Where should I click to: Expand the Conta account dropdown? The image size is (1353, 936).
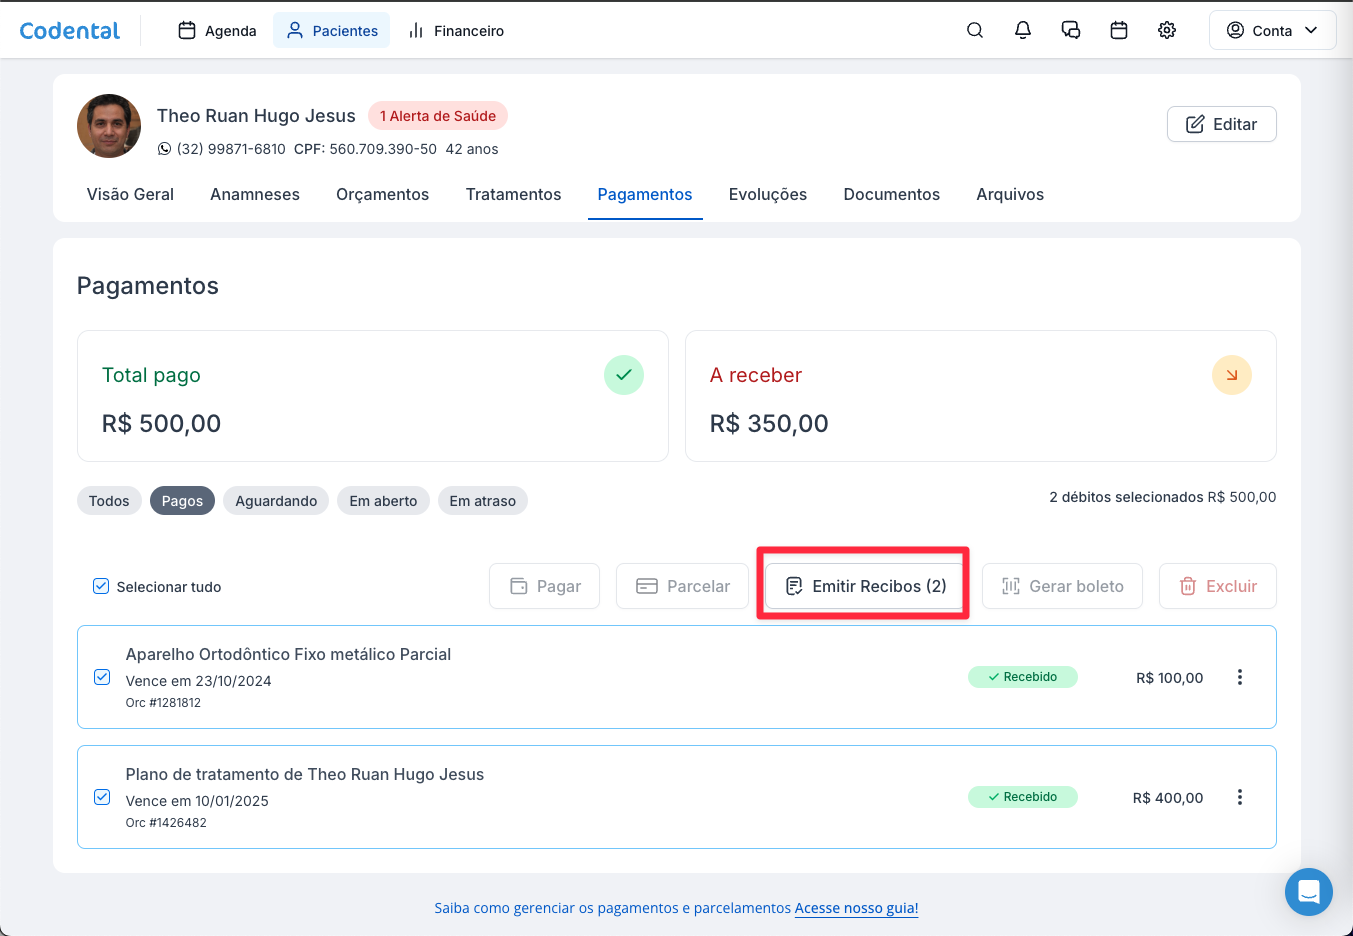pyautogui.click(x=1272, y=30)
